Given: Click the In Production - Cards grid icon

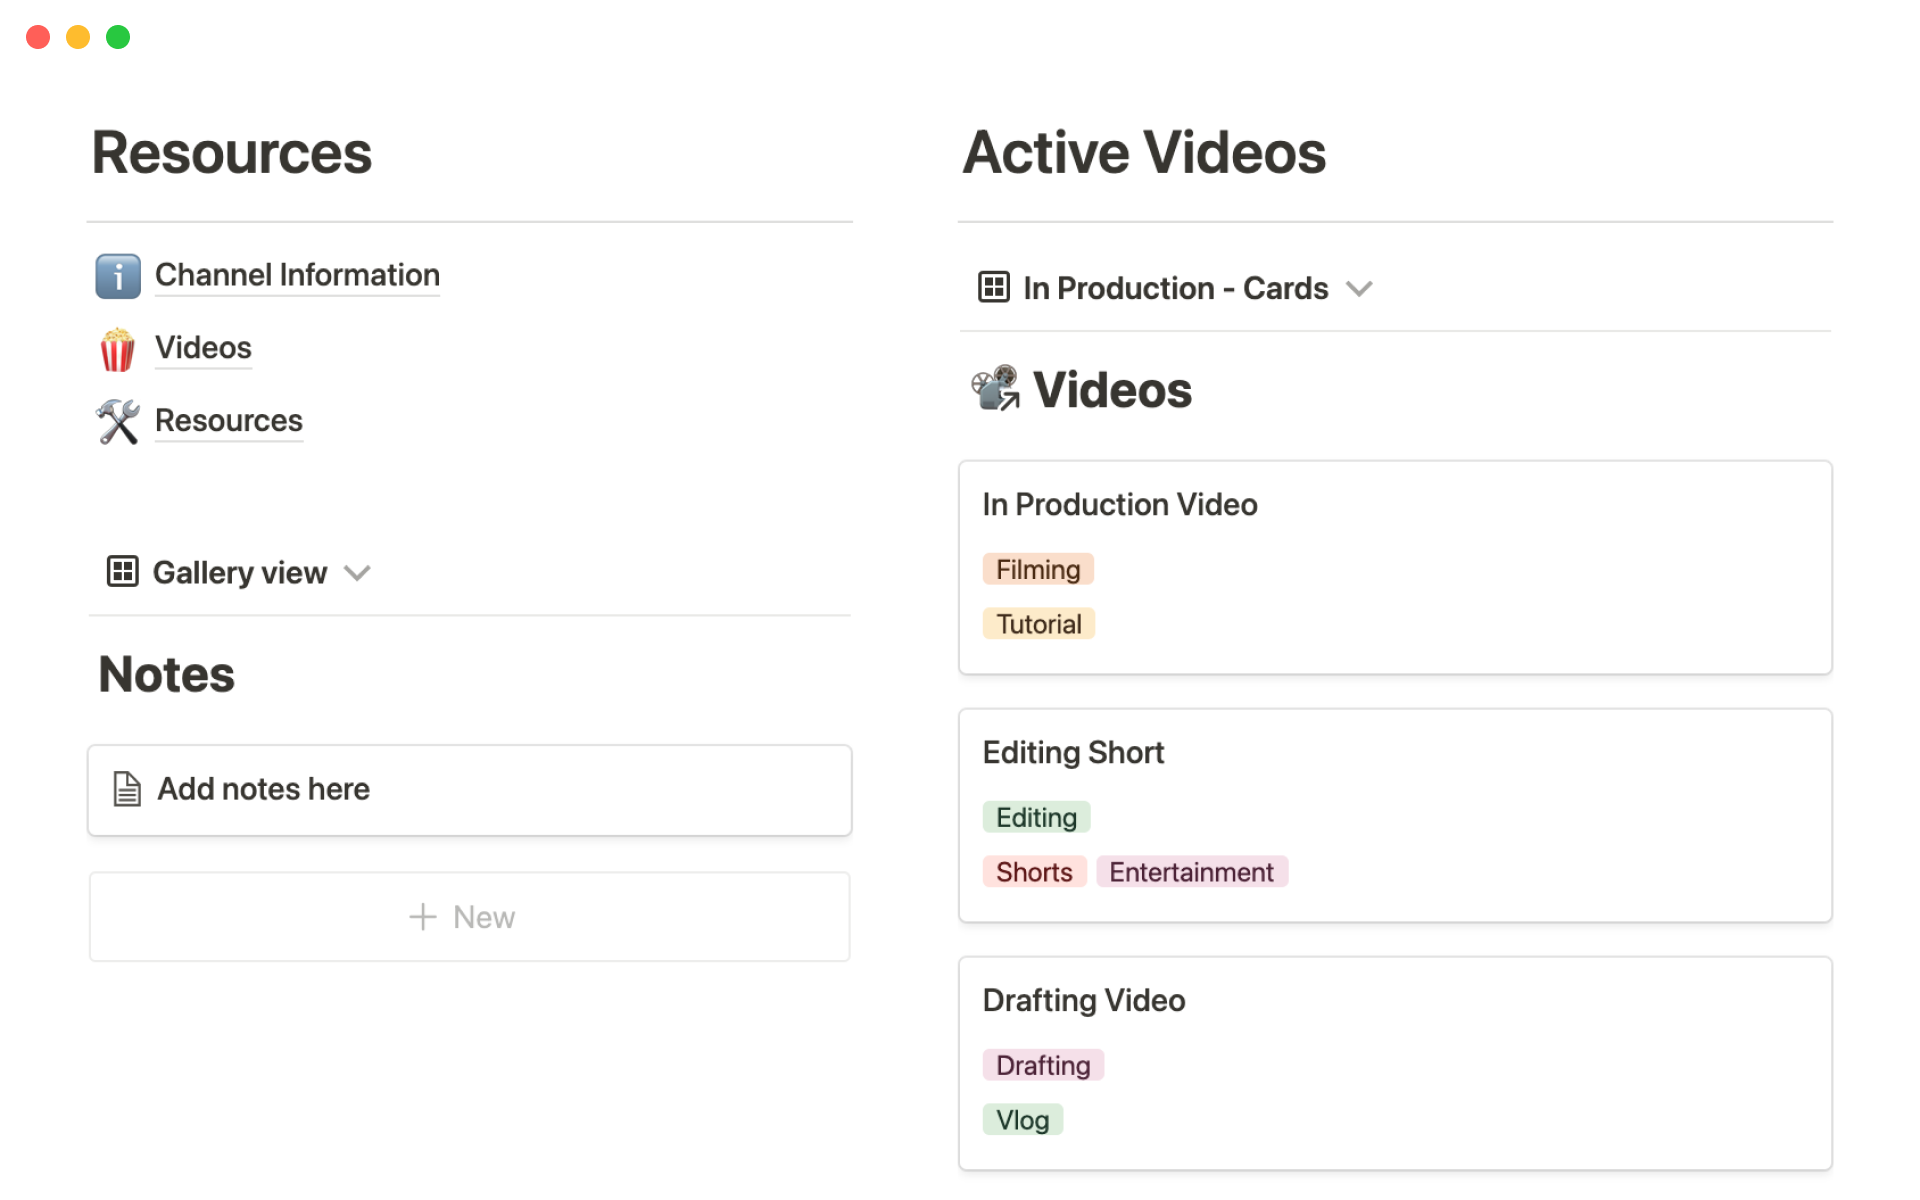Looking at the screenshot, I should 993,288.
